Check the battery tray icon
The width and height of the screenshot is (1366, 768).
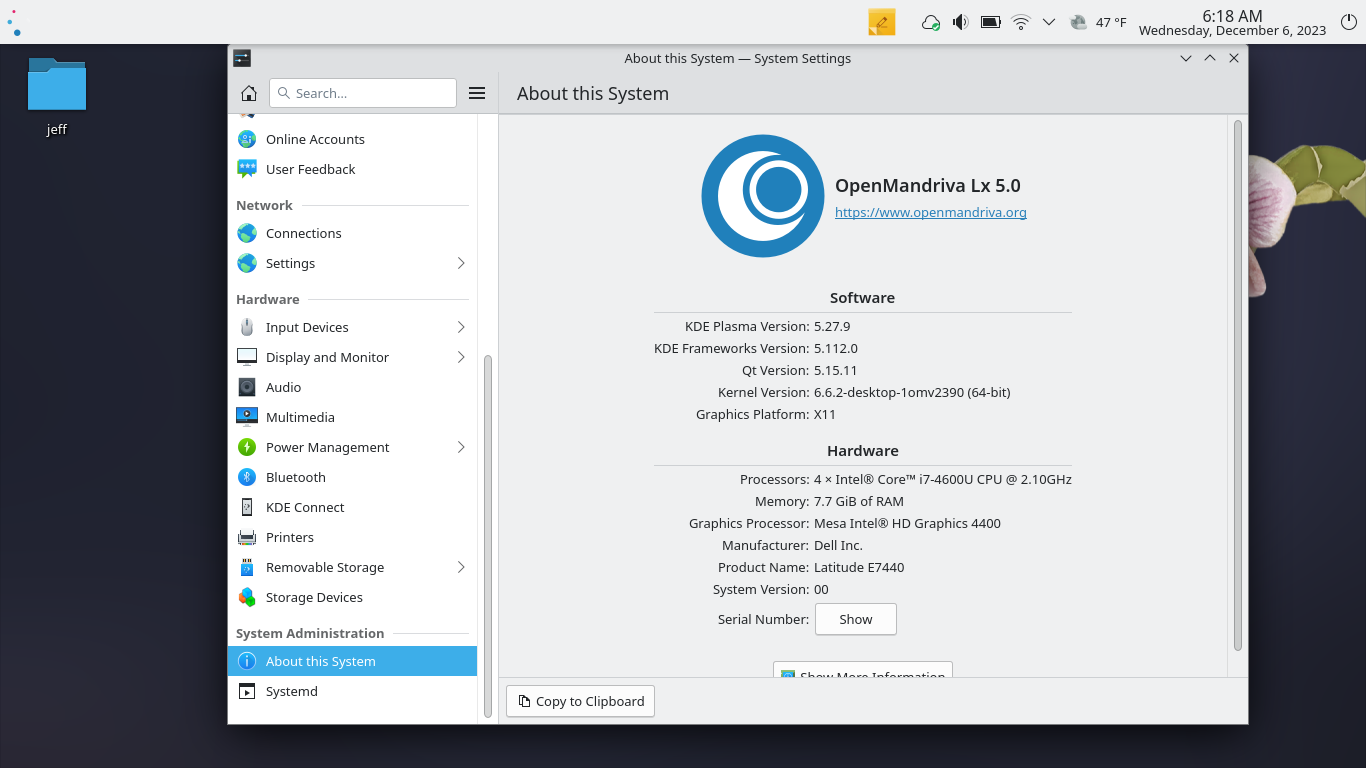990,22
